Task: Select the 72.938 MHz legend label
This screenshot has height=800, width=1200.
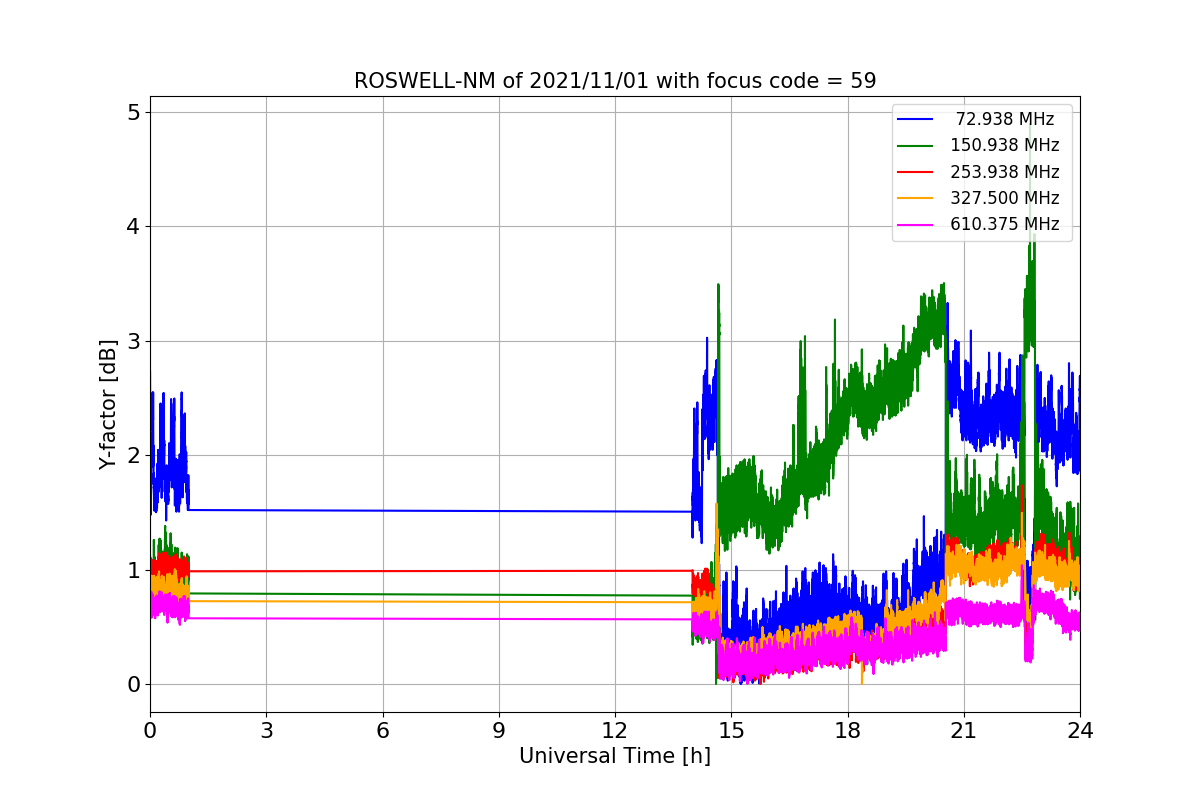Action: coord(1005,119)
